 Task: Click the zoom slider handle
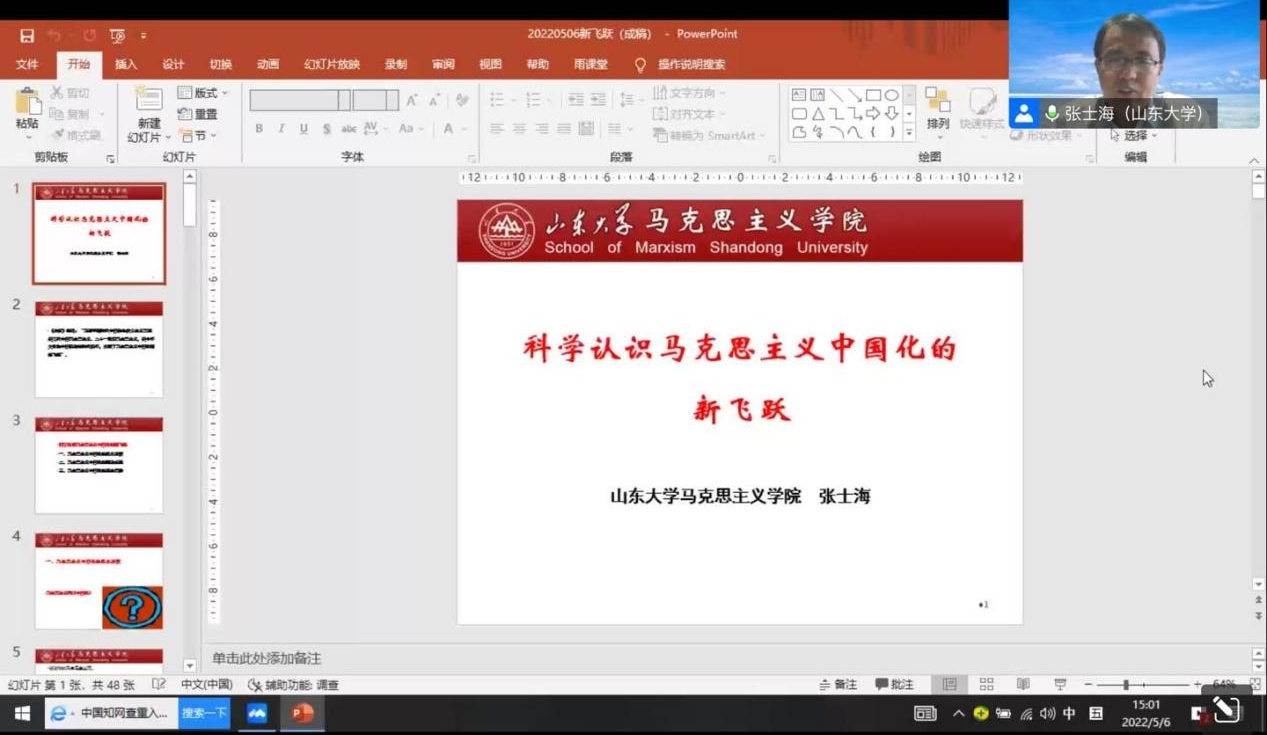pyautogui.click(x=1126, y=685)
